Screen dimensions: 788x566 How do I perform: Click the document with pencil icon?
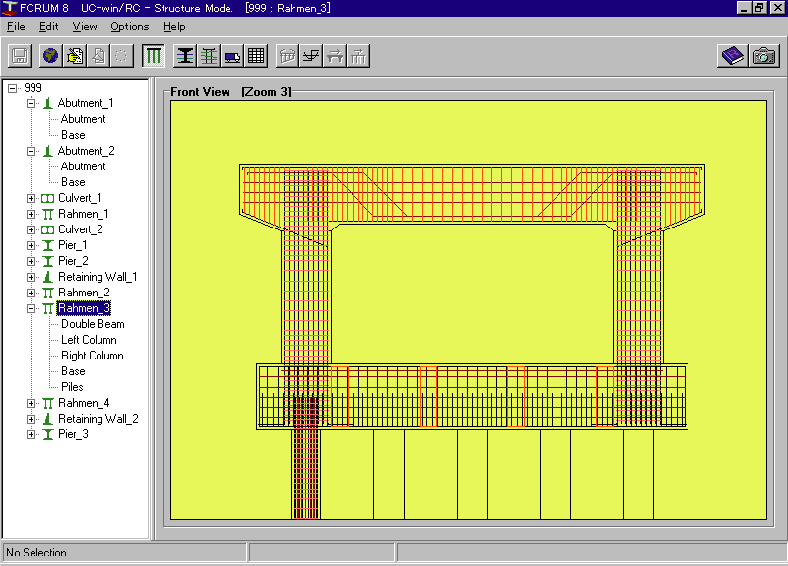[x=74, y=56]
